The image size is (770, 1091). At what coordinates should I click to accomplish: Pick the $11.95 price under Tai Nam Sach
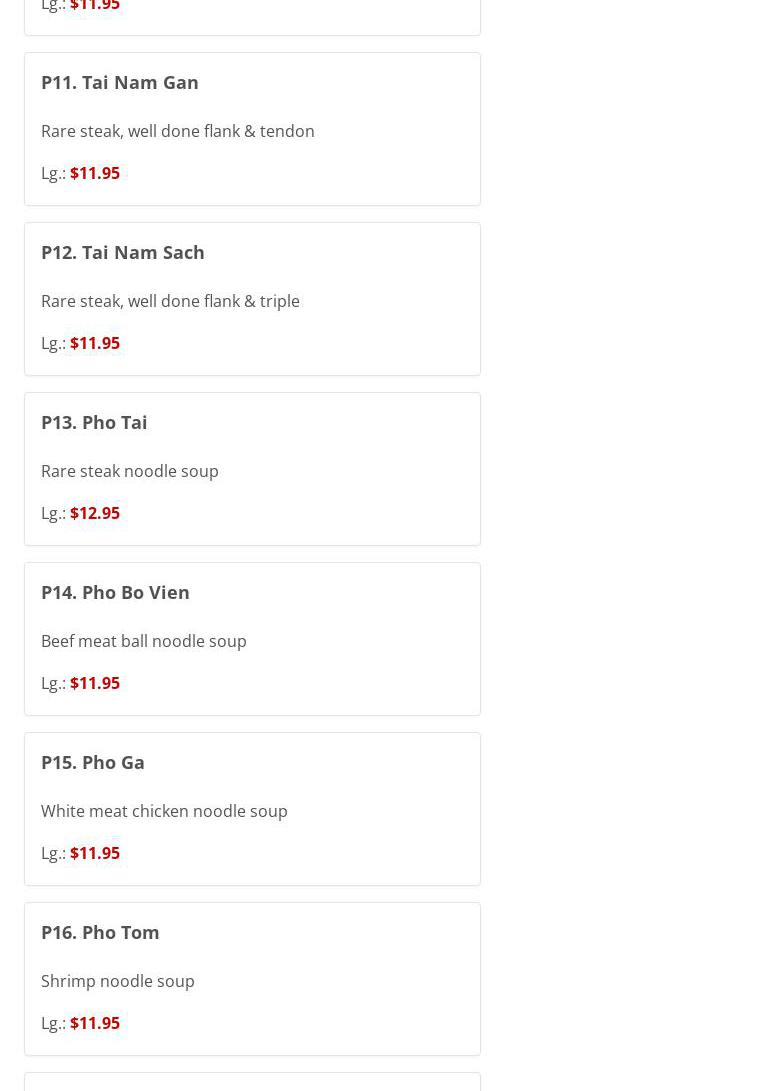95,343
